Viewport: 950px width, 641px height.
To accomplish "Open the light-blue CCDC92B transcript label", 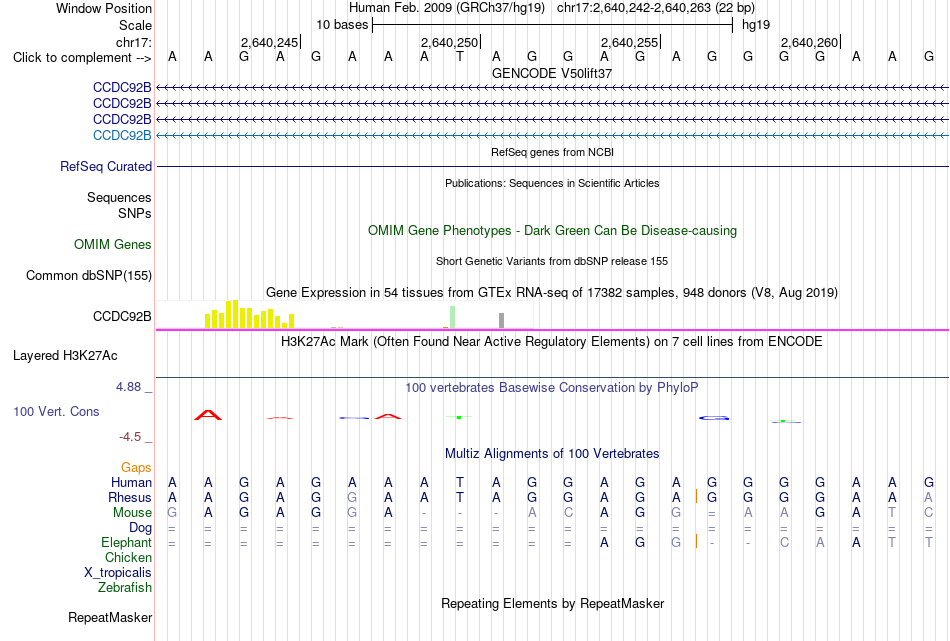I will pos(122,135).
